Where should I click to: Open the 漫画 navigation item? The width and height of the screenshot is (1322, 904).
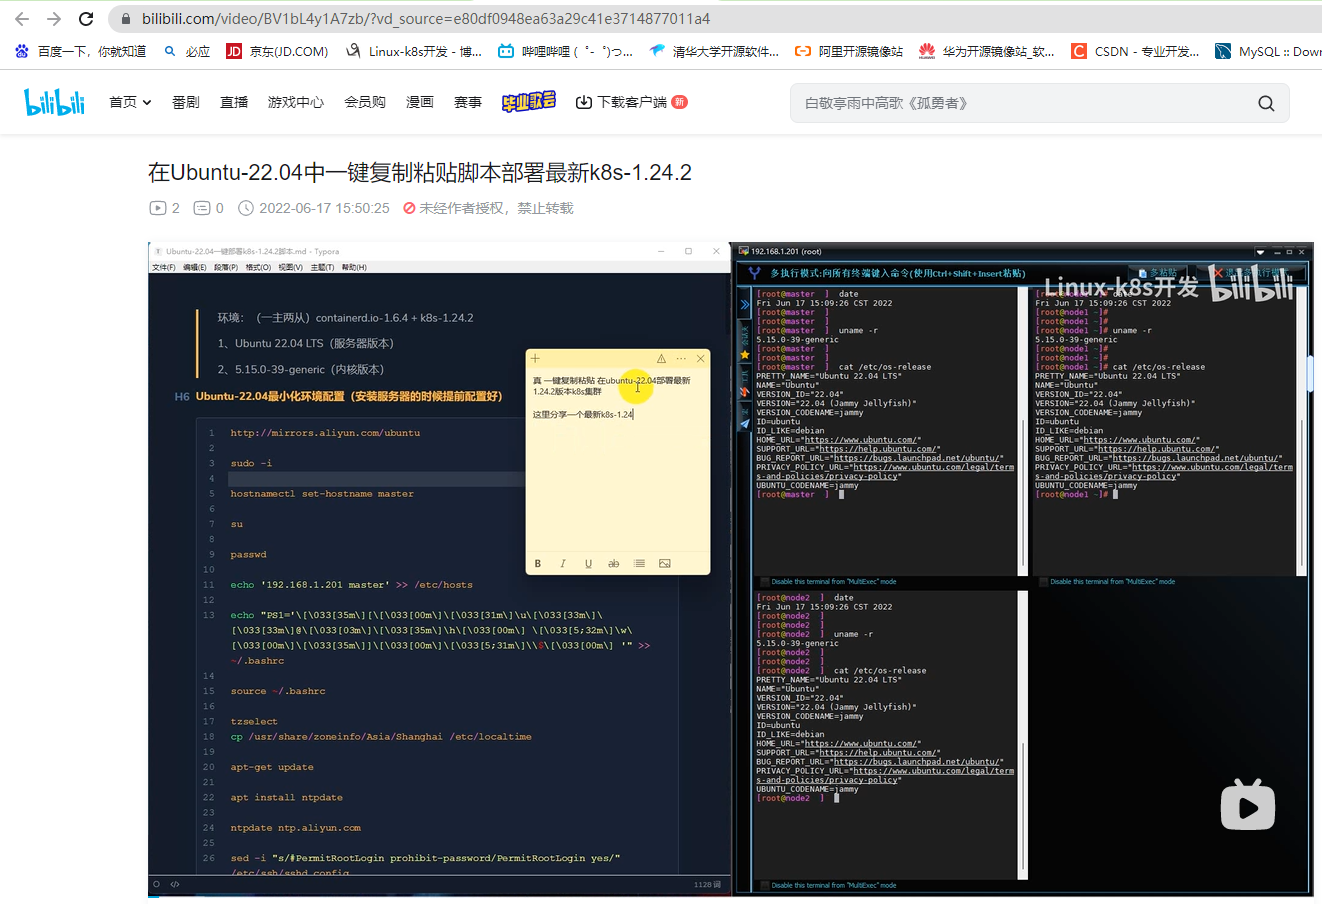tap(420, 102)
